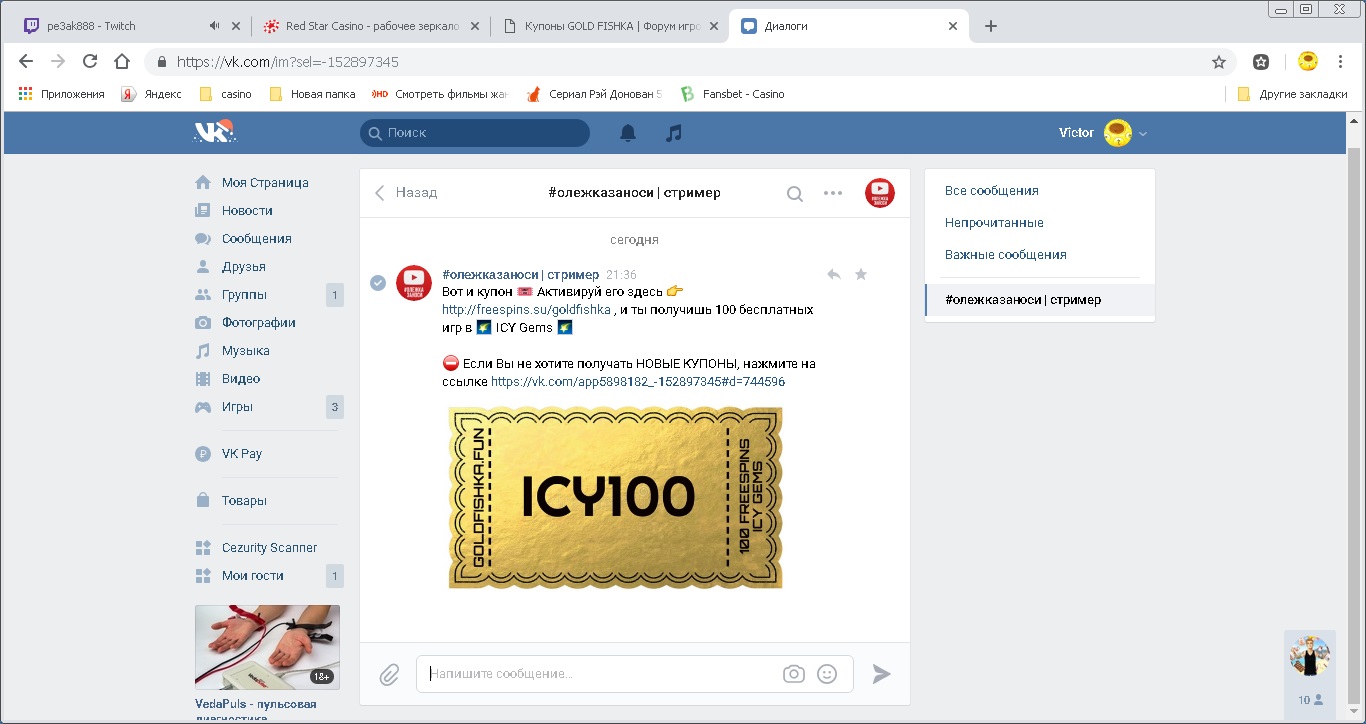Screen dimensions: 1366x724
Task: Expand the 'Другие закладки' folder
Action: click(1292, 94)
